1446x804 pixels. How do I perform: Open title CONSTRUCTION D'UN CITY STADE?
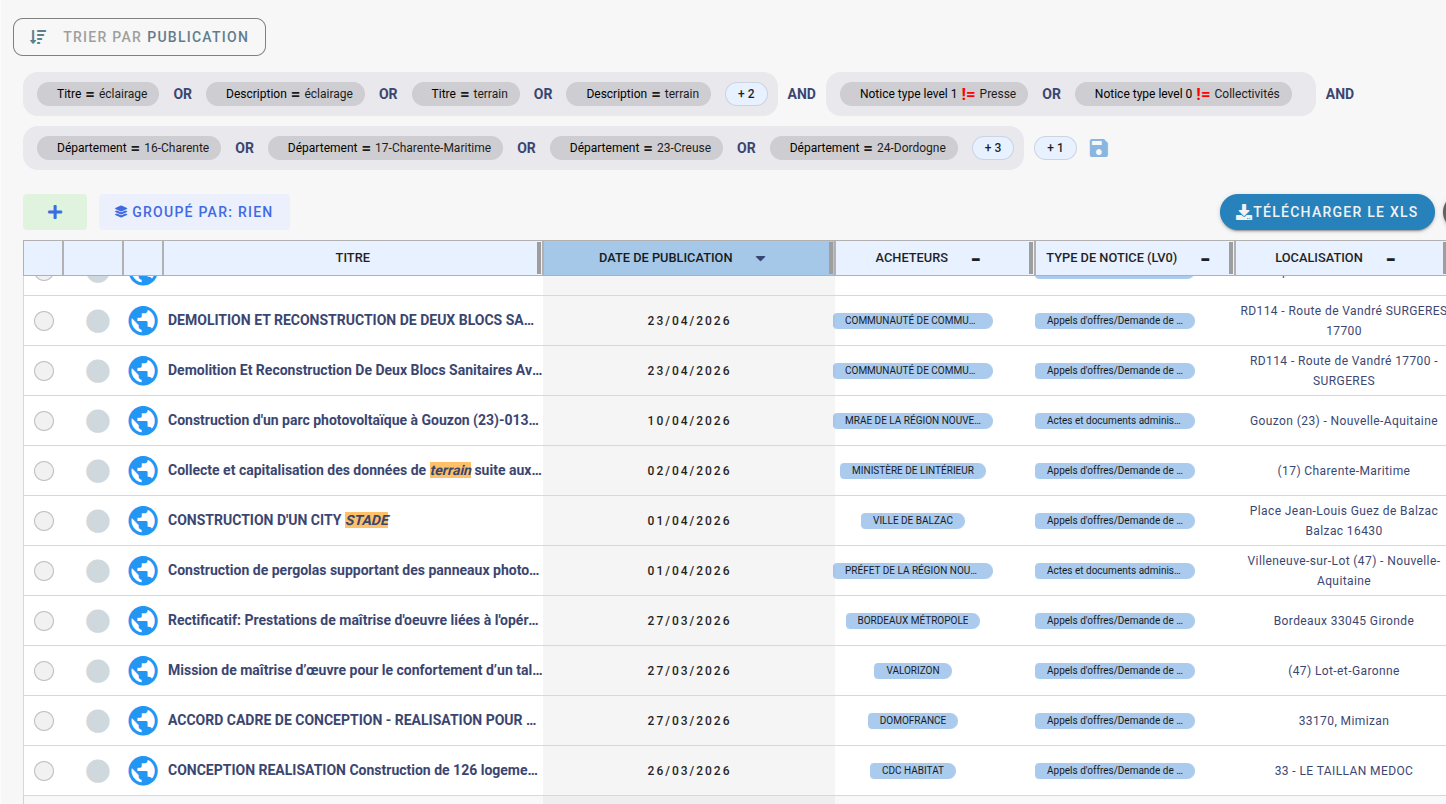coord(278,520)
